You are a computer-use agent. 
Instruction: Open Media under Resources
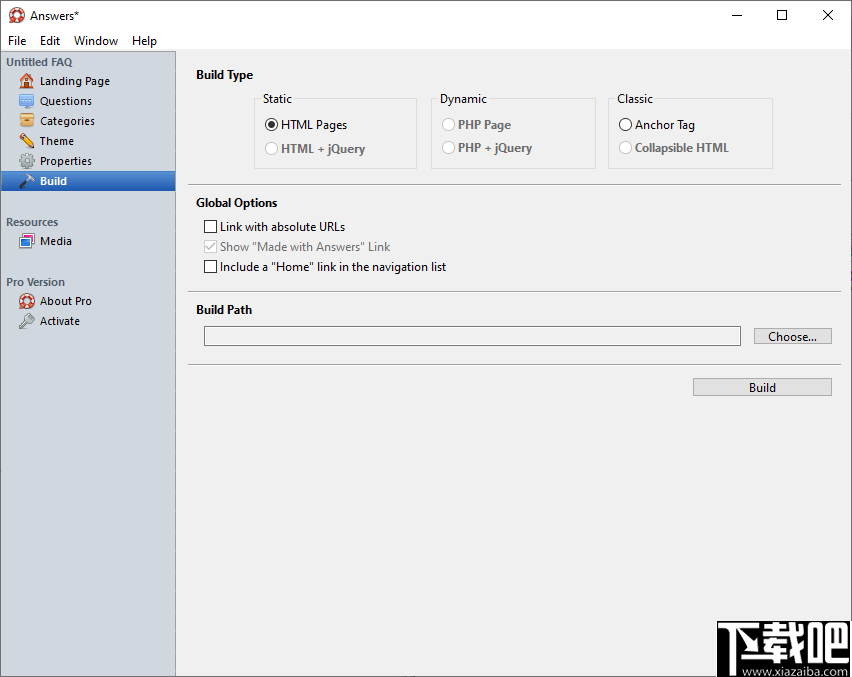88,241
